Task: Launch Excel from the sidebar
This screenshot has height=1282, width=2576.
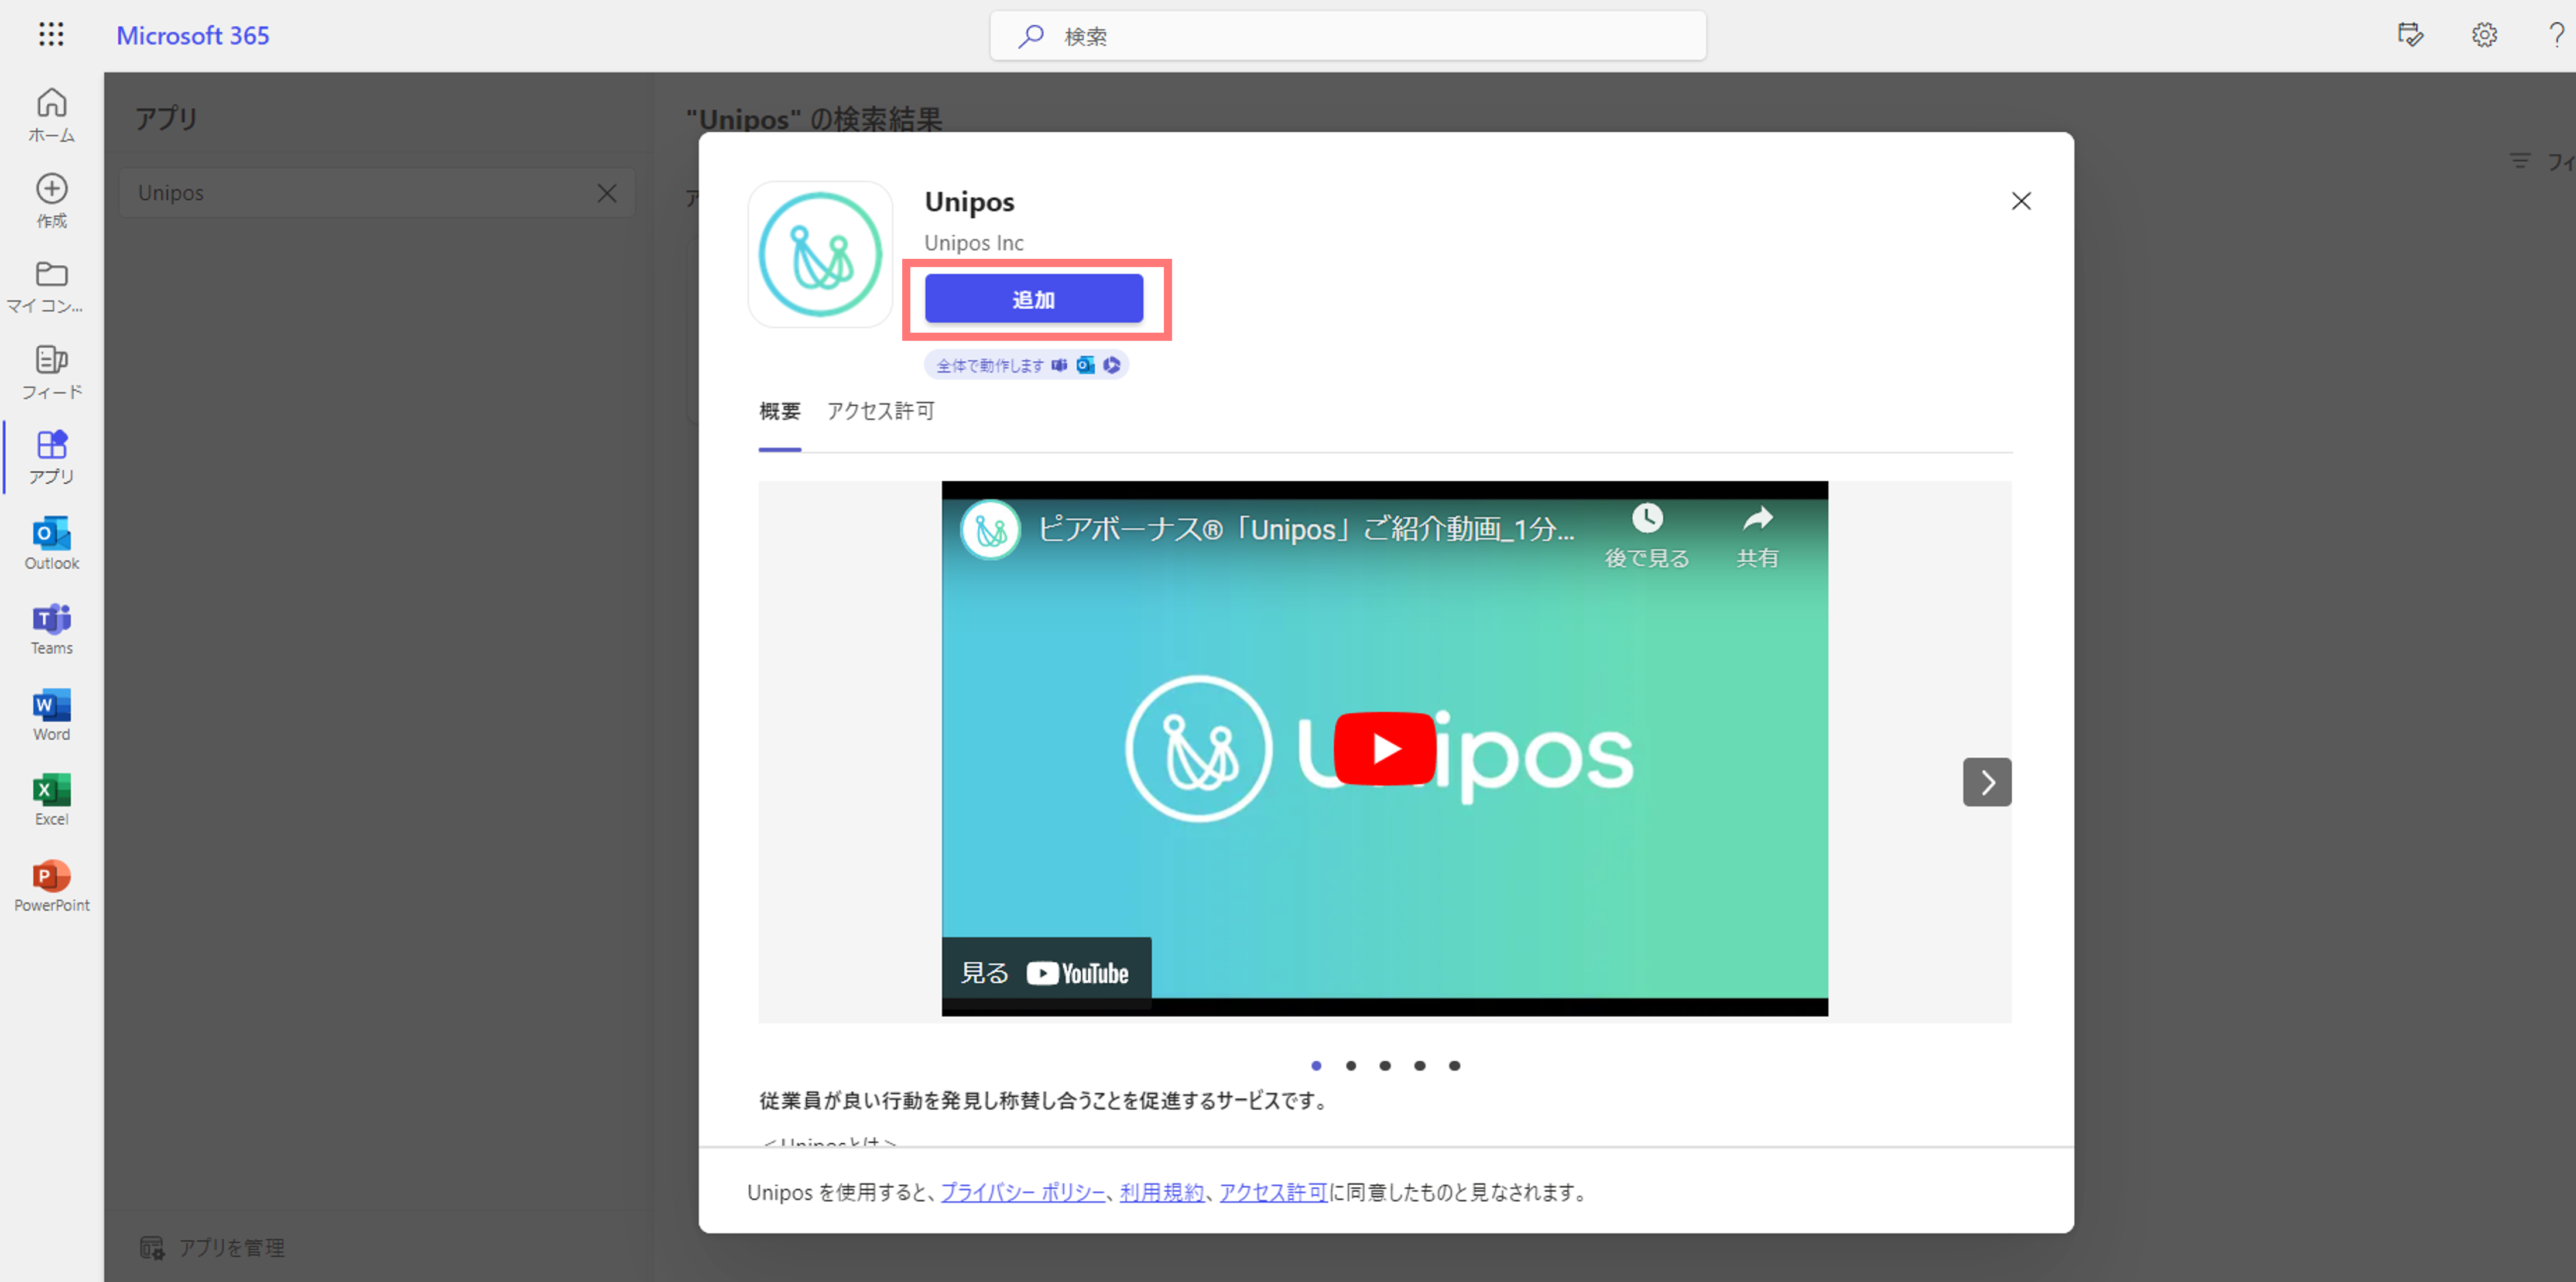Action: (51, 800)
